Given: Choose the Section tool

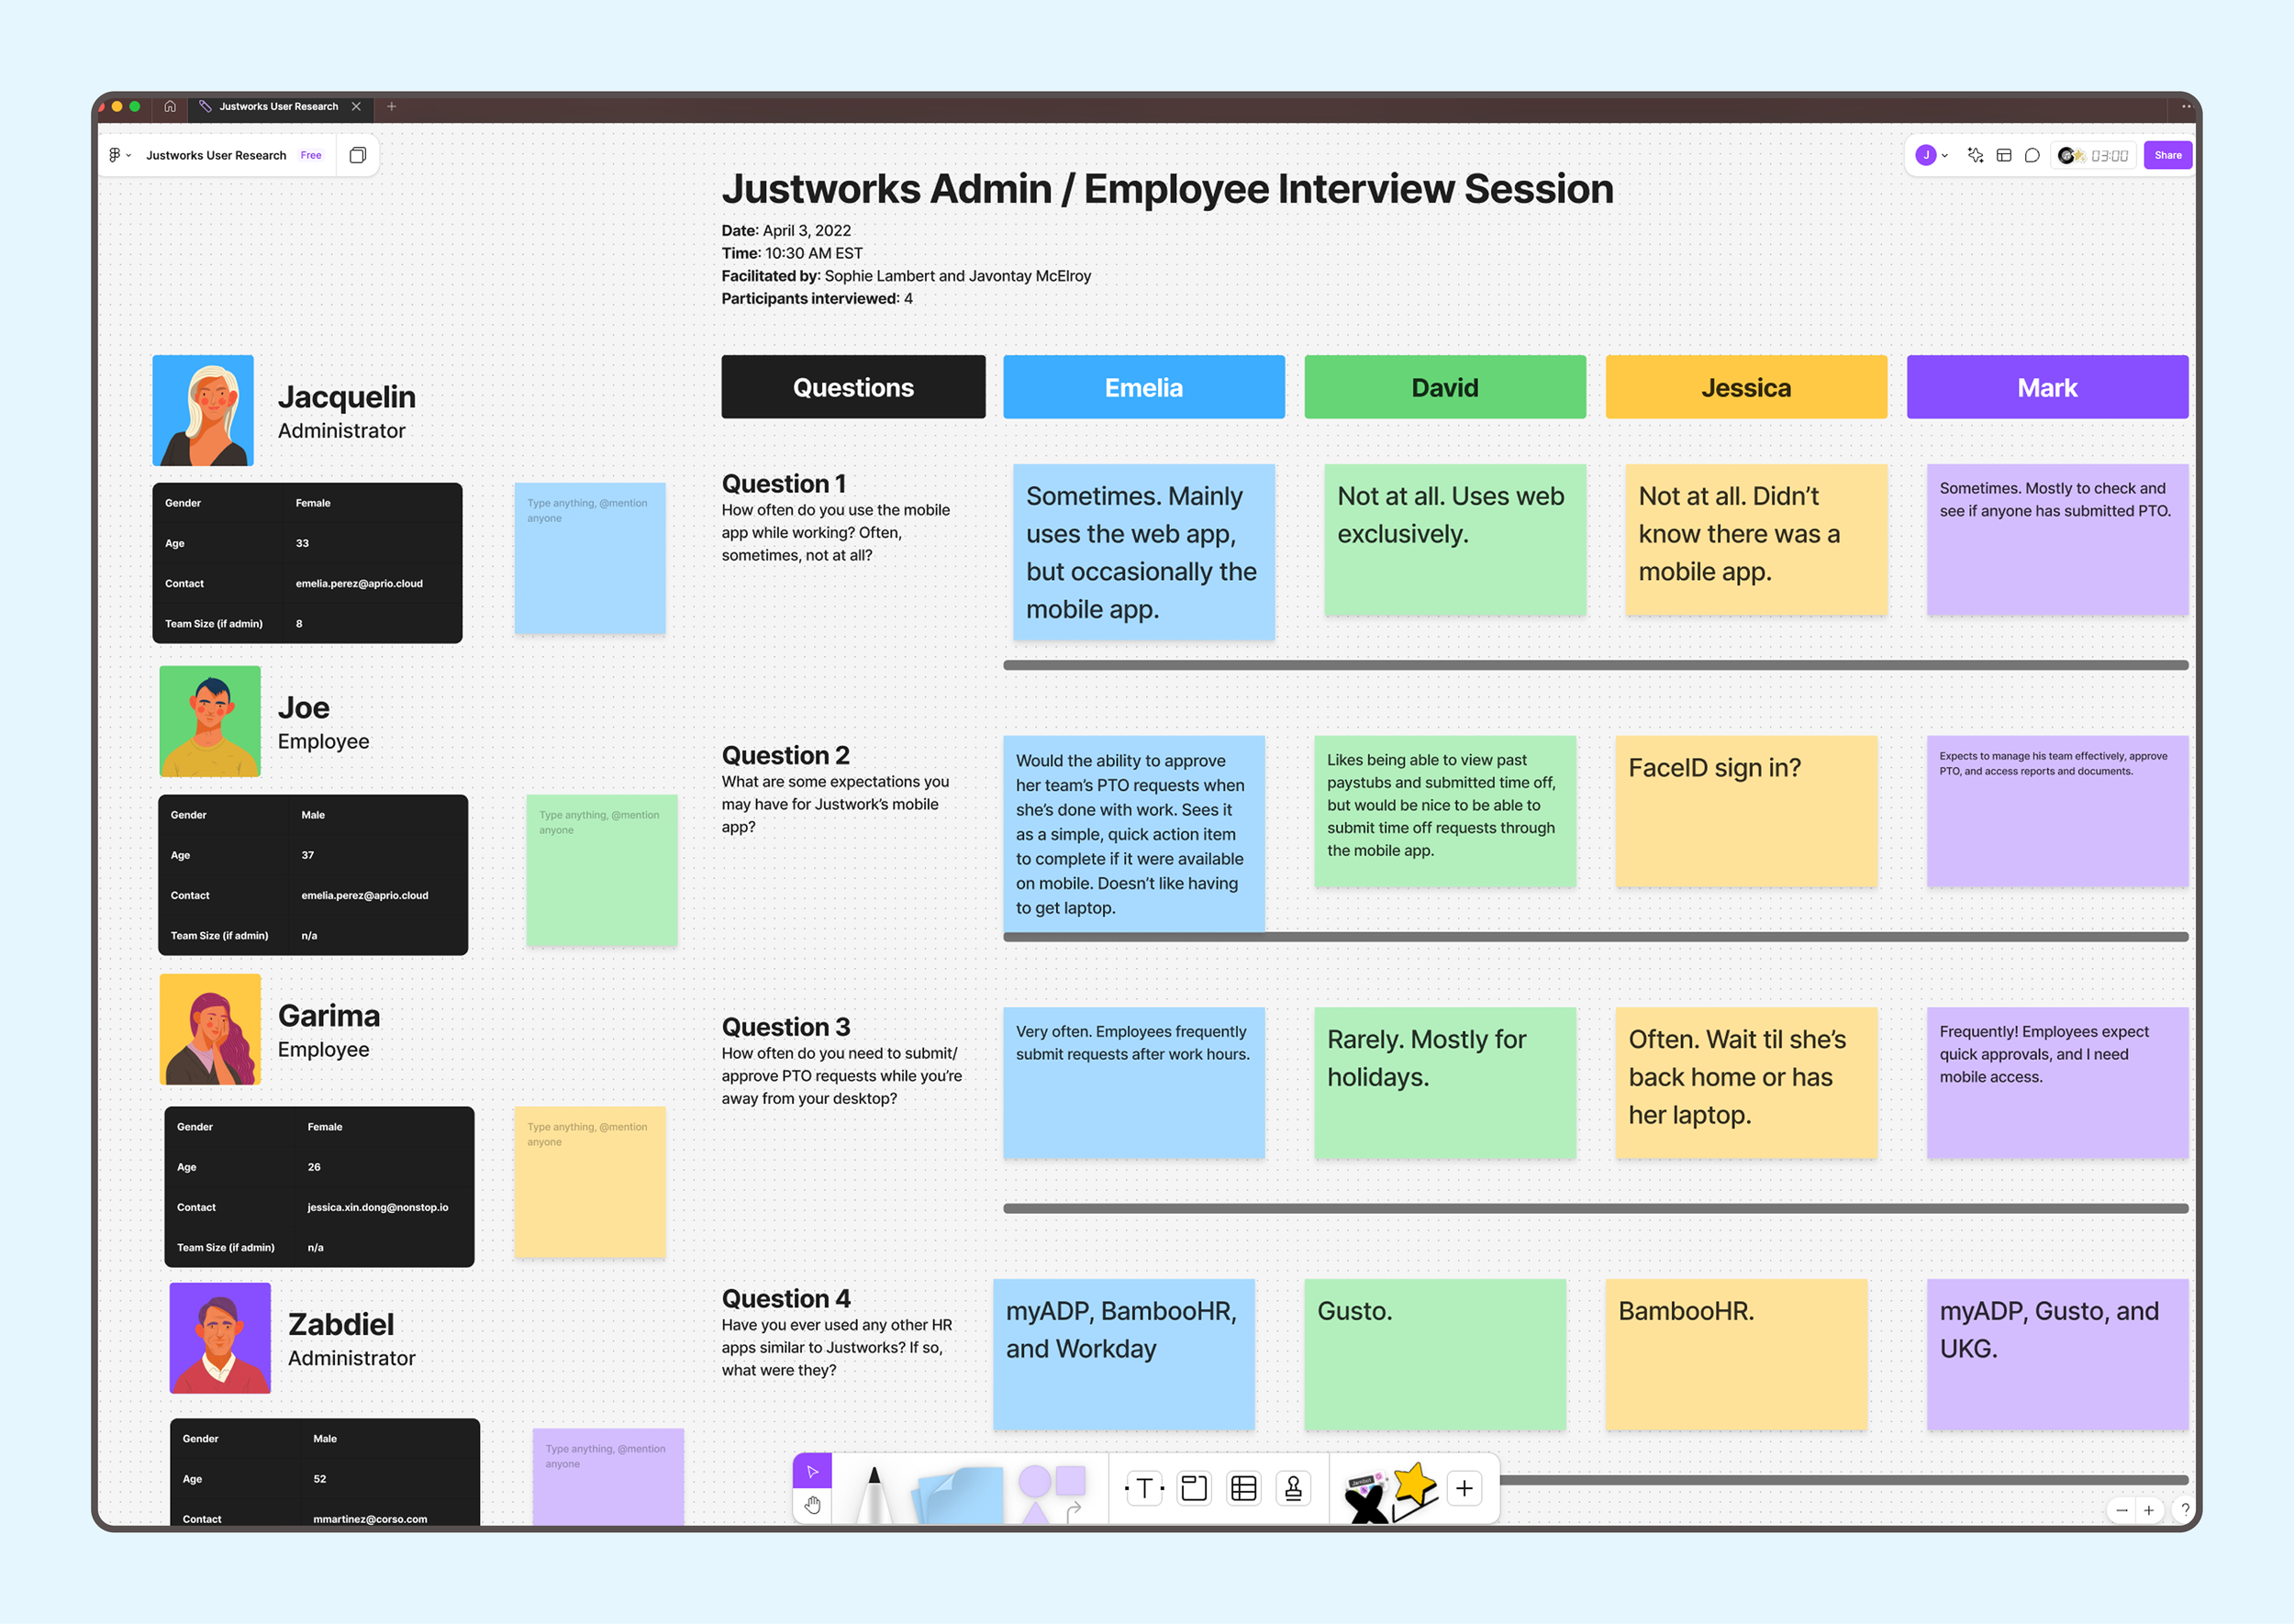Looking at the screenshot, I should [1194, 1488].
